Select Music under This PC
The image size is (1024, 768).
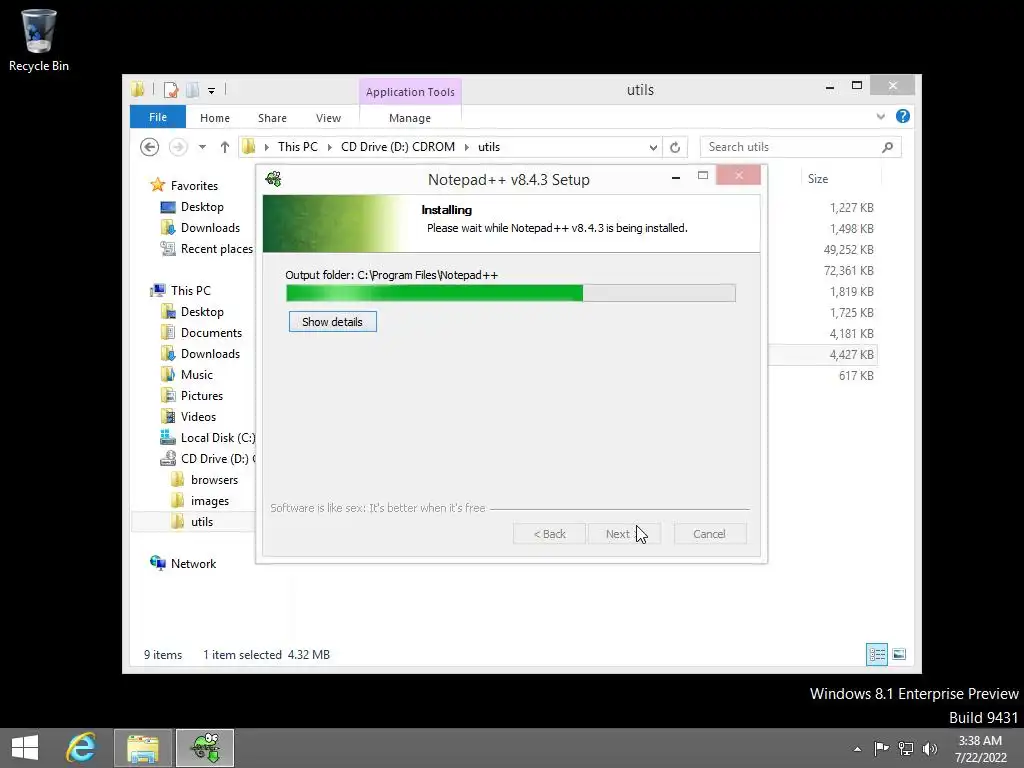[197, 374]
